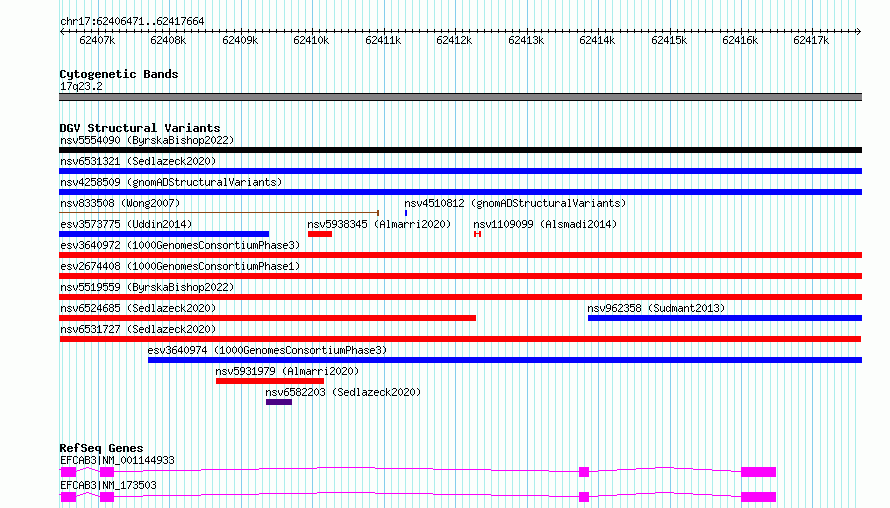
Task: Select the black nsv5554090 variant bar
Action: point(460,150)
